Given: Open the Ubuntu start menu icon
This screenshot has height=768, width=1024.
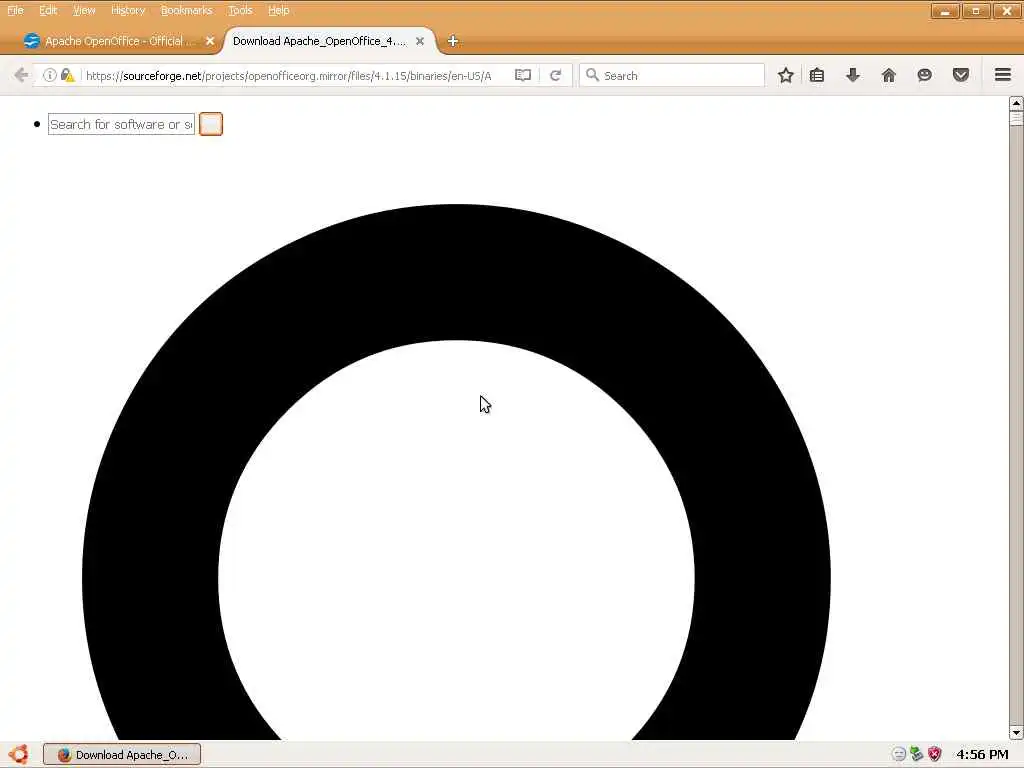Looking at the screenshot, I should (18, 754).
